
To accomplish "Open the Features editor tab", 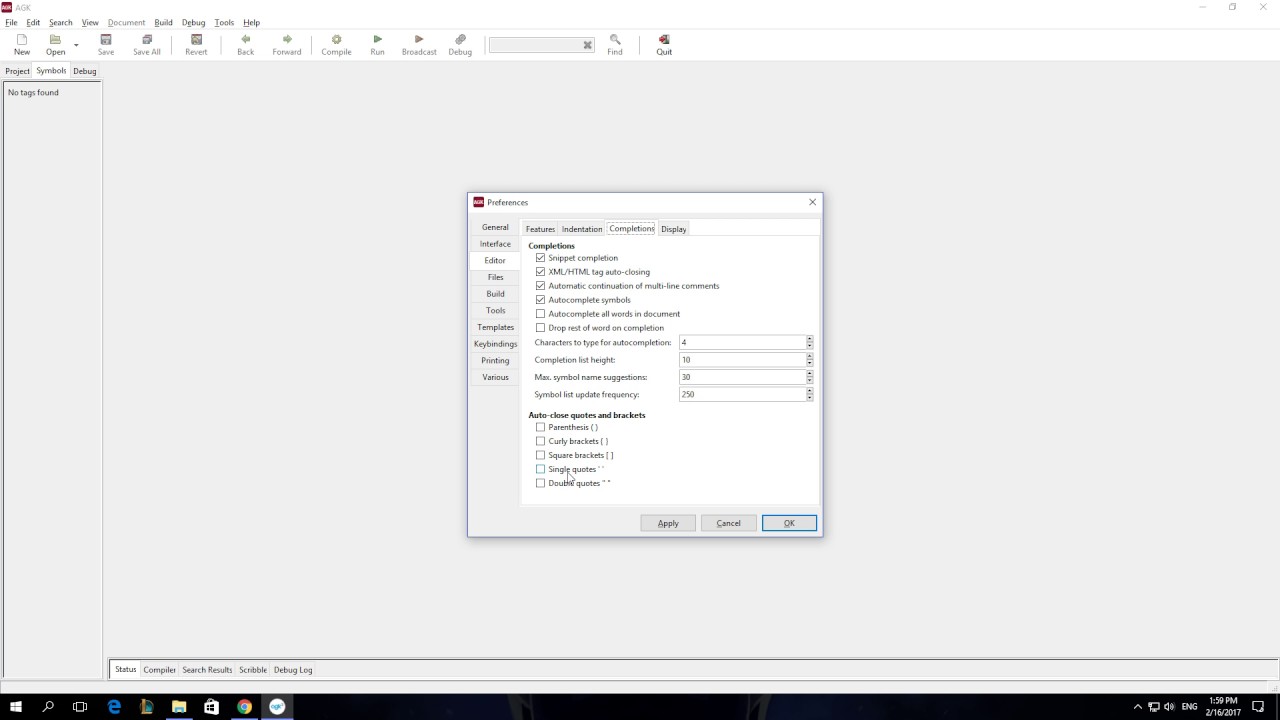I will click(540, 229).
